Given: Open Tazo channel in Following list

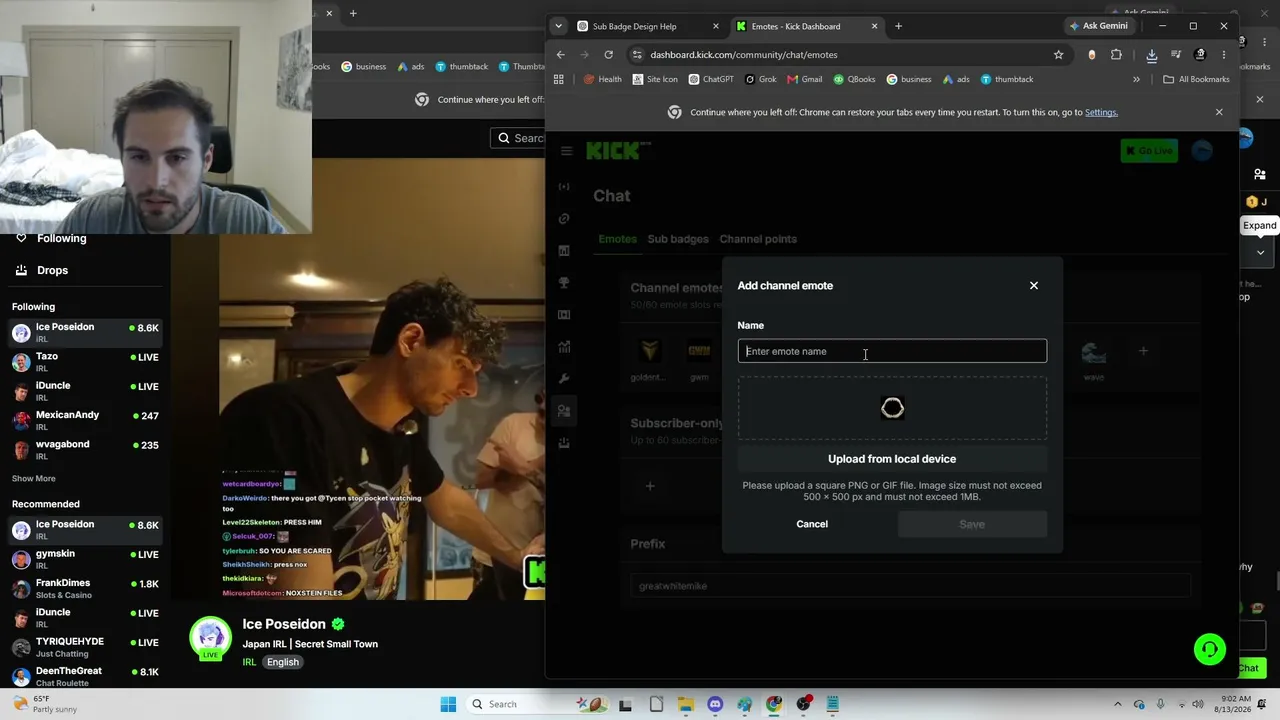Looking at the screenshot, I should [x=86, y=362].
